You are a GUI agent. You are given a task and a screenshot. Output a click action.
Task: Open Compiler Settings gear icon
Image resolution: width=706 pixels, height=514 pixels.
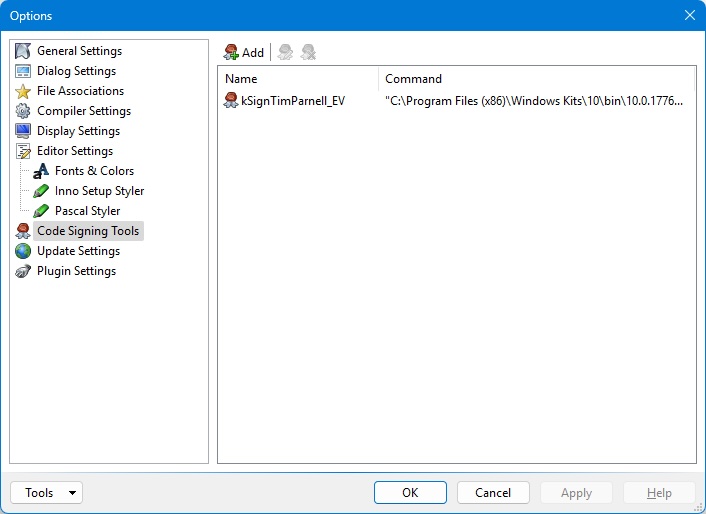click(23, 111)
